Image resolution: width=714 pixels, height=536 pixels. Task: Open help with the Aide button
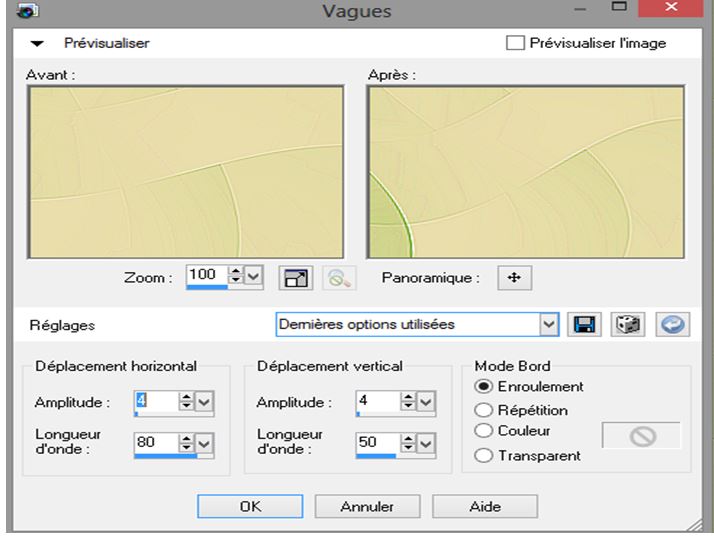point(485,506)
